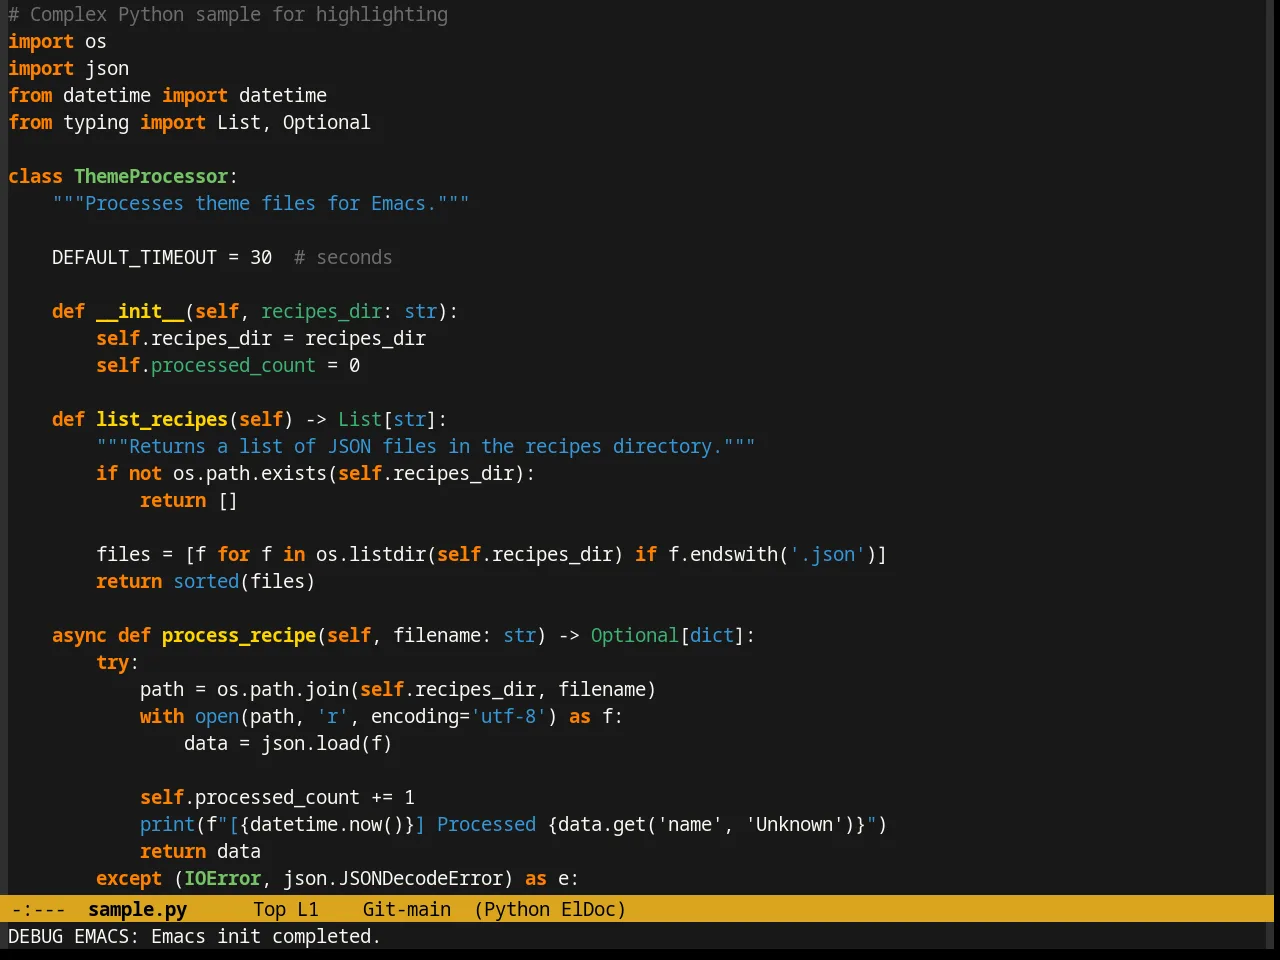Click the 'async' keyword

point(79,635)
